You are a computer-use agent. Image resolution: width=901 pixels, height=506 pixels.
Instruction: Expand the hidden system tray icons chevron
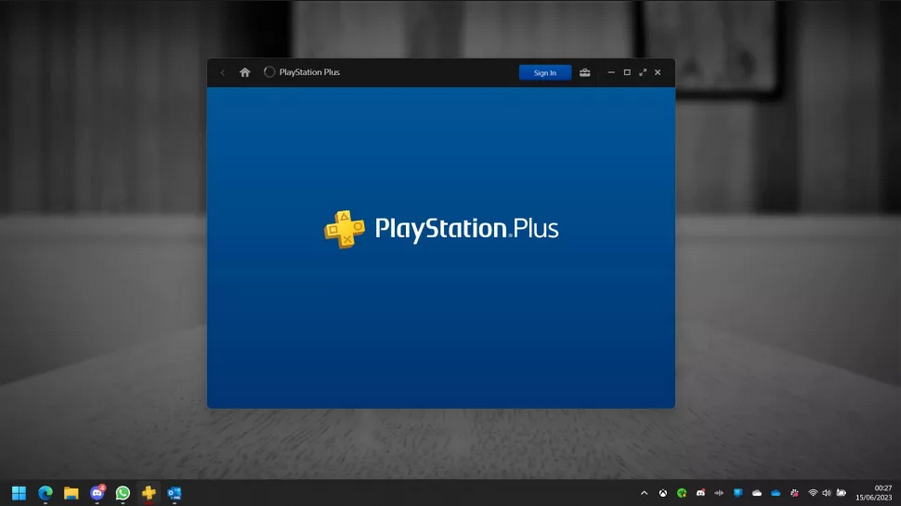(x=644, y=493)
